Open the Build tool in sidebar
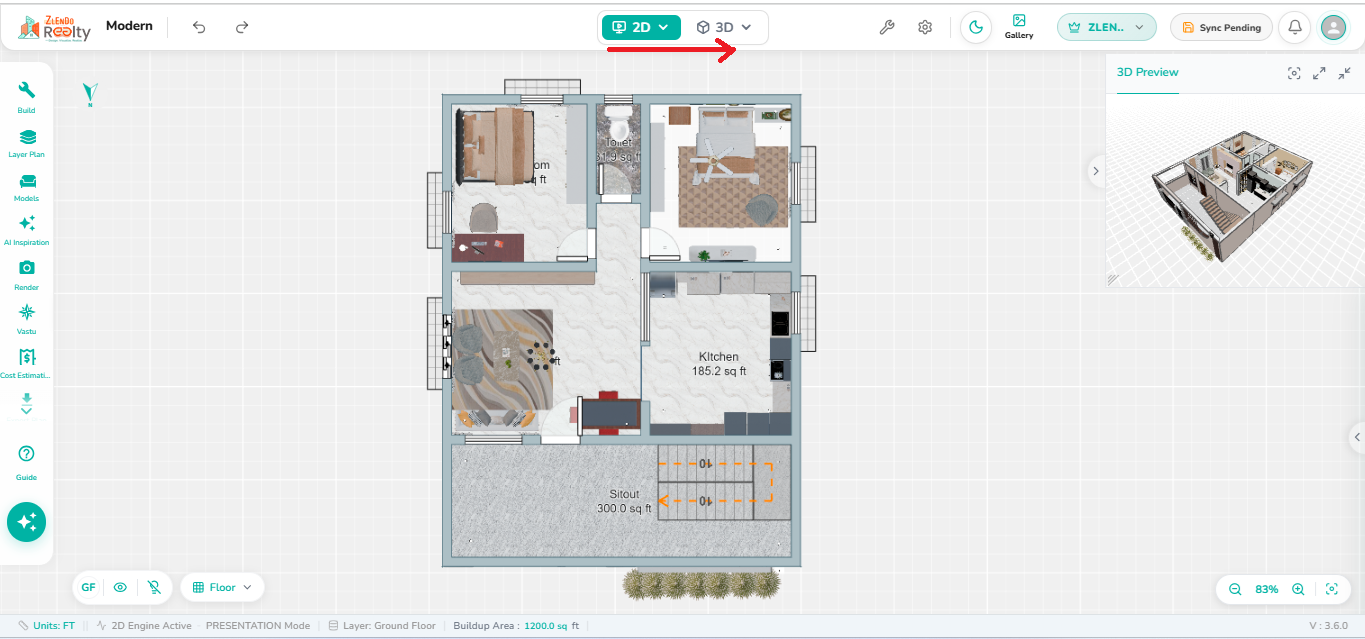 coord(26,97)
